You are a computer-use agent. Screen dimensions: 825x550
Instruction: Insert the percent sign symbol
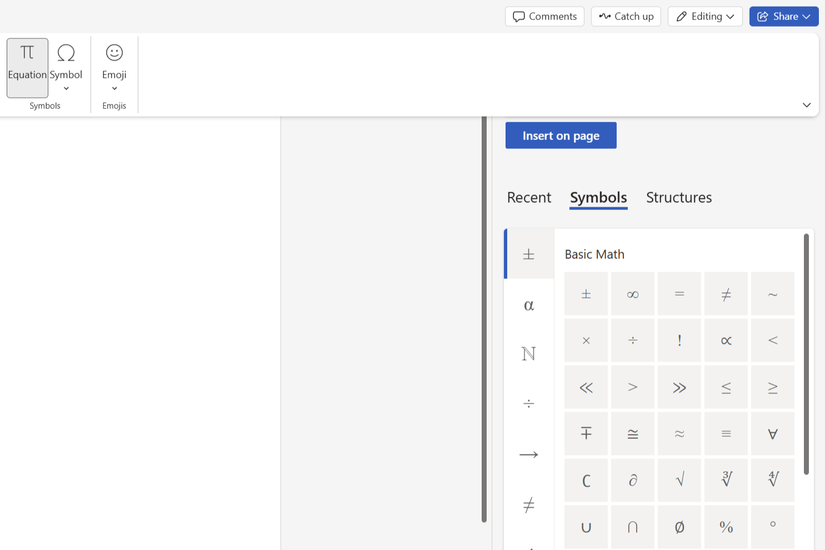[x=726, y=526]
